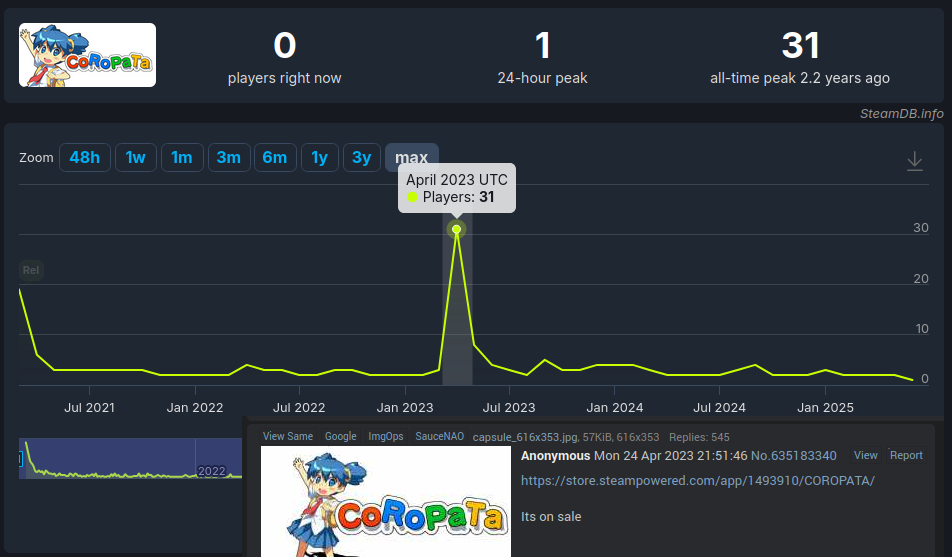952x557 pixels.
Task: Click the Jul 2023 axis label
Action: pyautogui.click(x=509, y=408)
